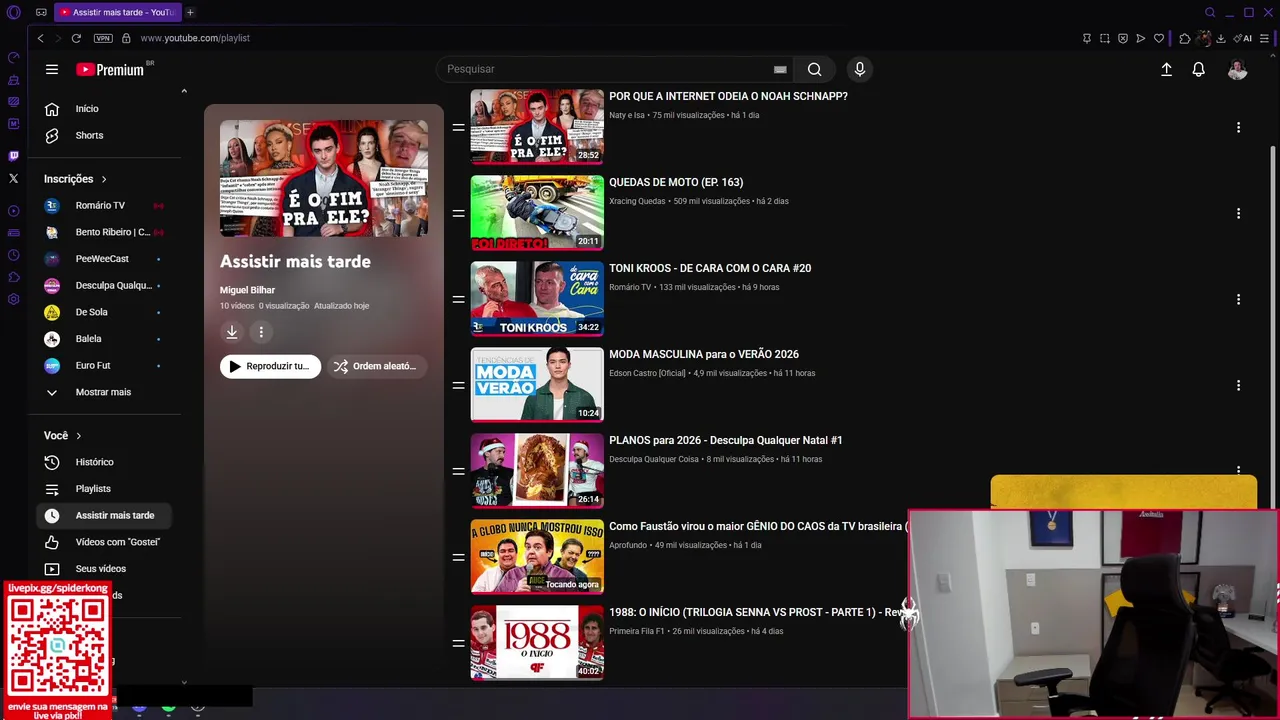Open the virtual keyboard icon in search box
The image size is (1280, 720).
(x=780, y=69)
